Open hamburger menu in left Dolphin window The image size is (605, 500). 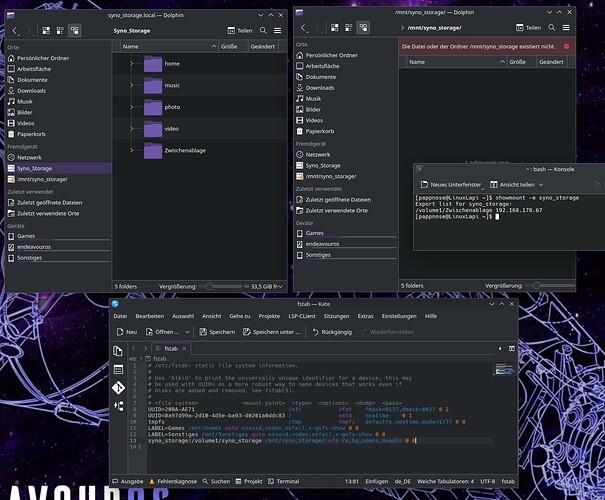pos(277,30)
